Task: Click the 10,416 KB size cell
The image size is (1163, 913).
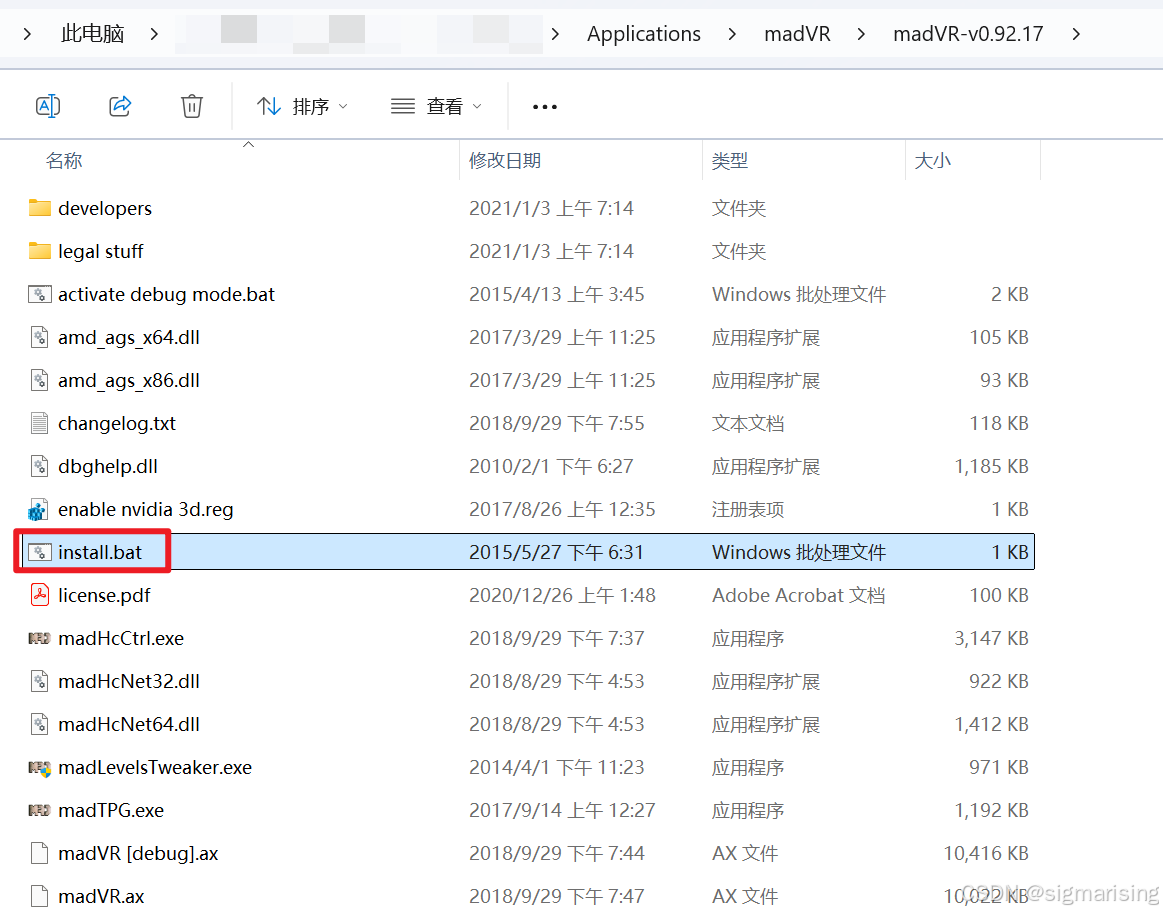Action: pos(986,854)
